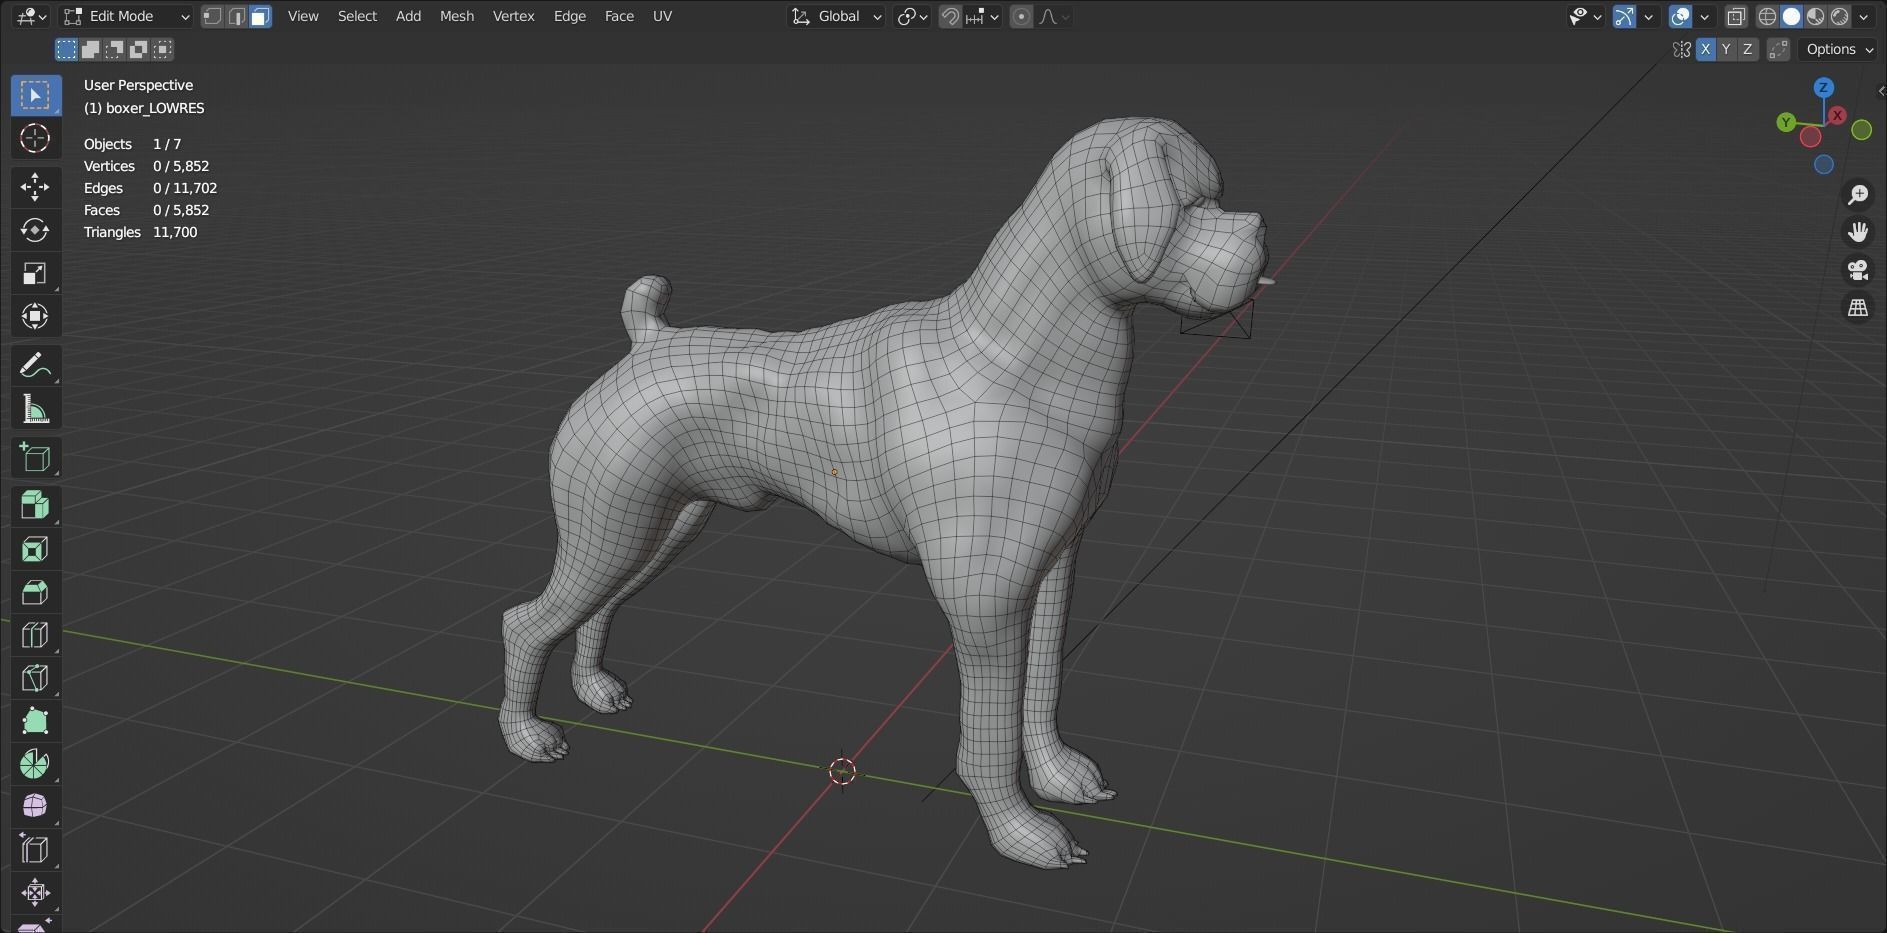Switch perspective/orthographic grid icon
This screenshot has width=1887, height=933.
[x=1858, y=308]
